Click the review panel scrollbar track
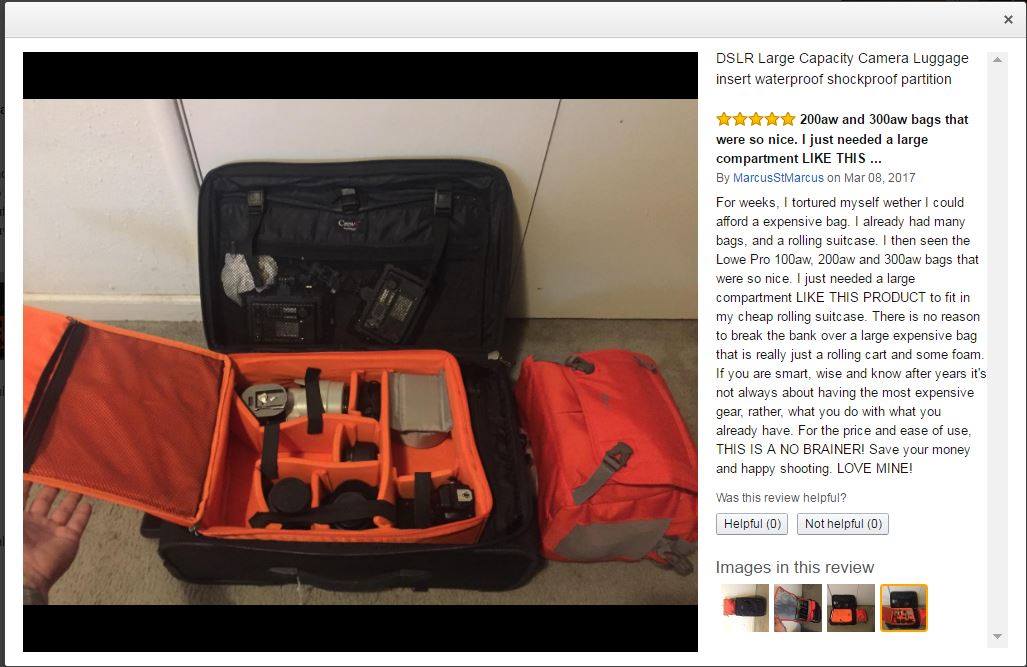This screenshot has height=667, width=1027. (997, 347)
